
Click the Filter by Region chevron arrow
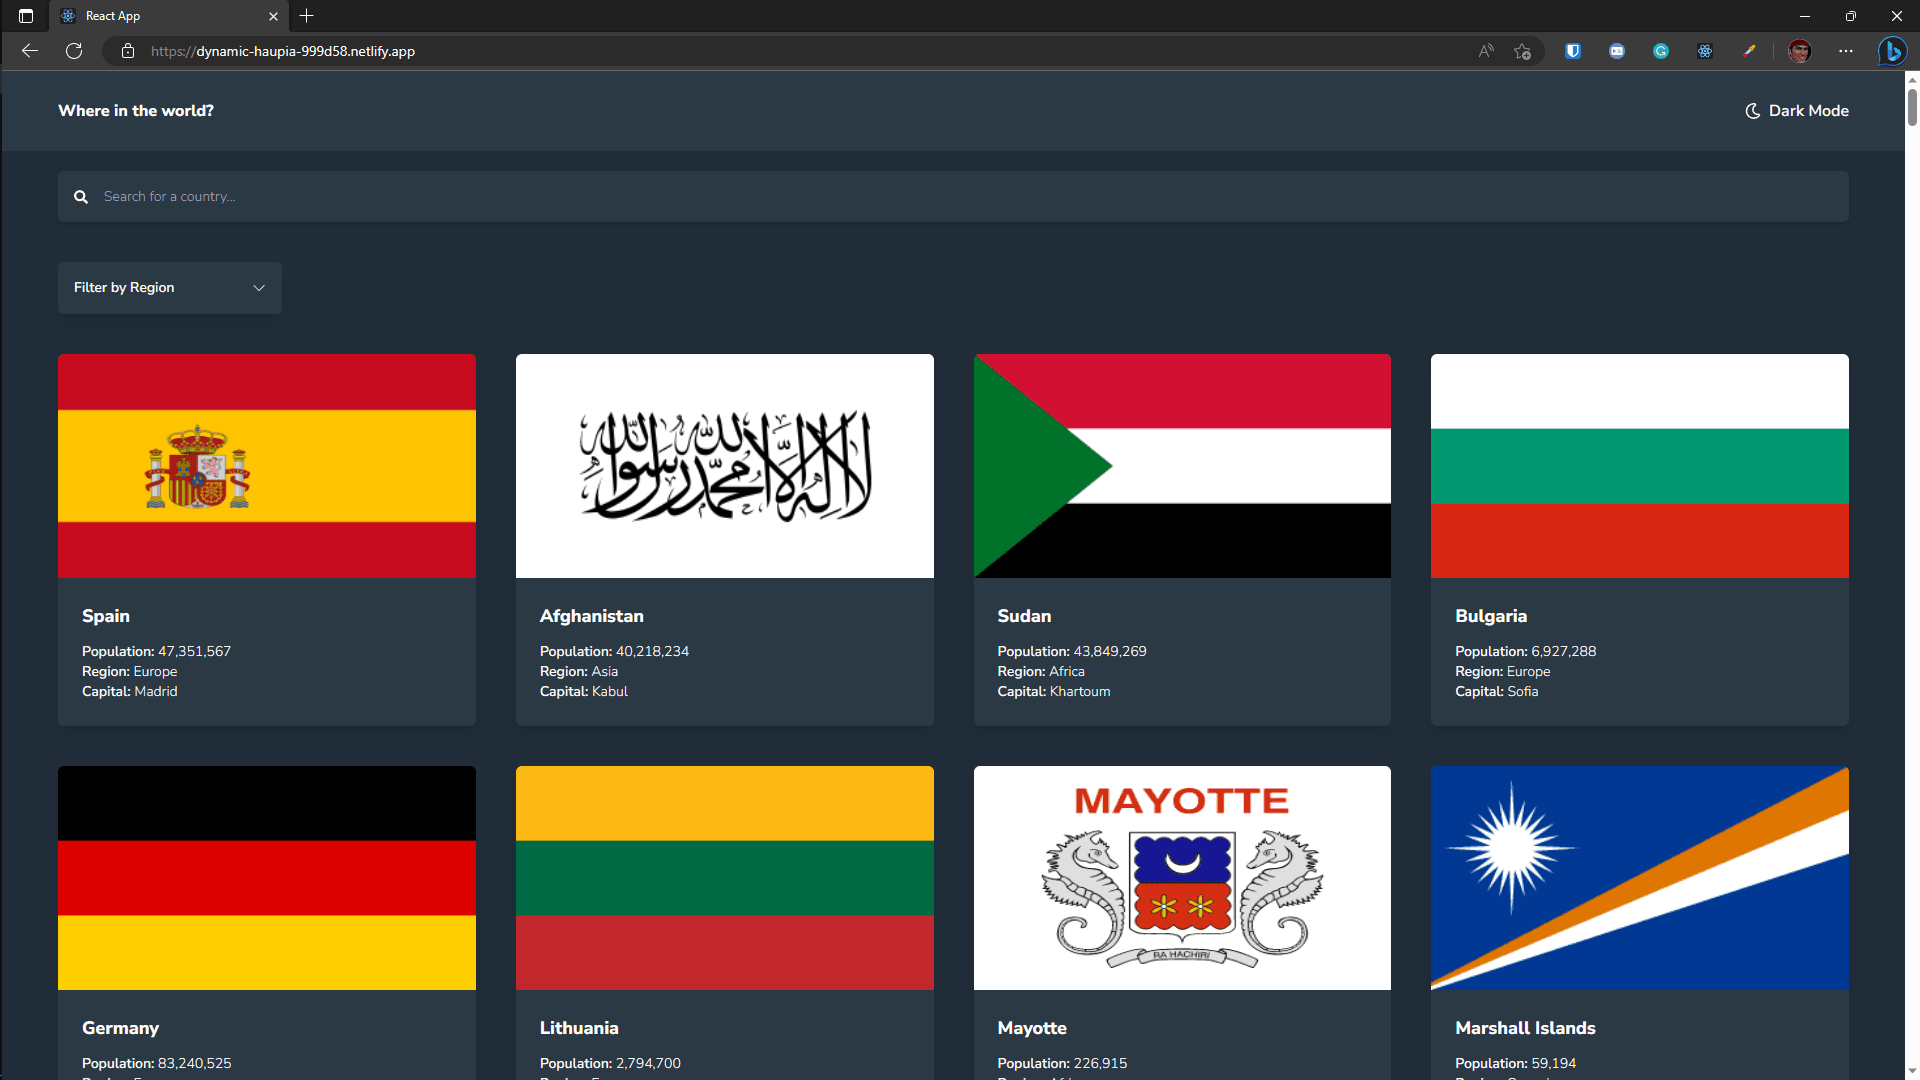click(x=259, y=288)
